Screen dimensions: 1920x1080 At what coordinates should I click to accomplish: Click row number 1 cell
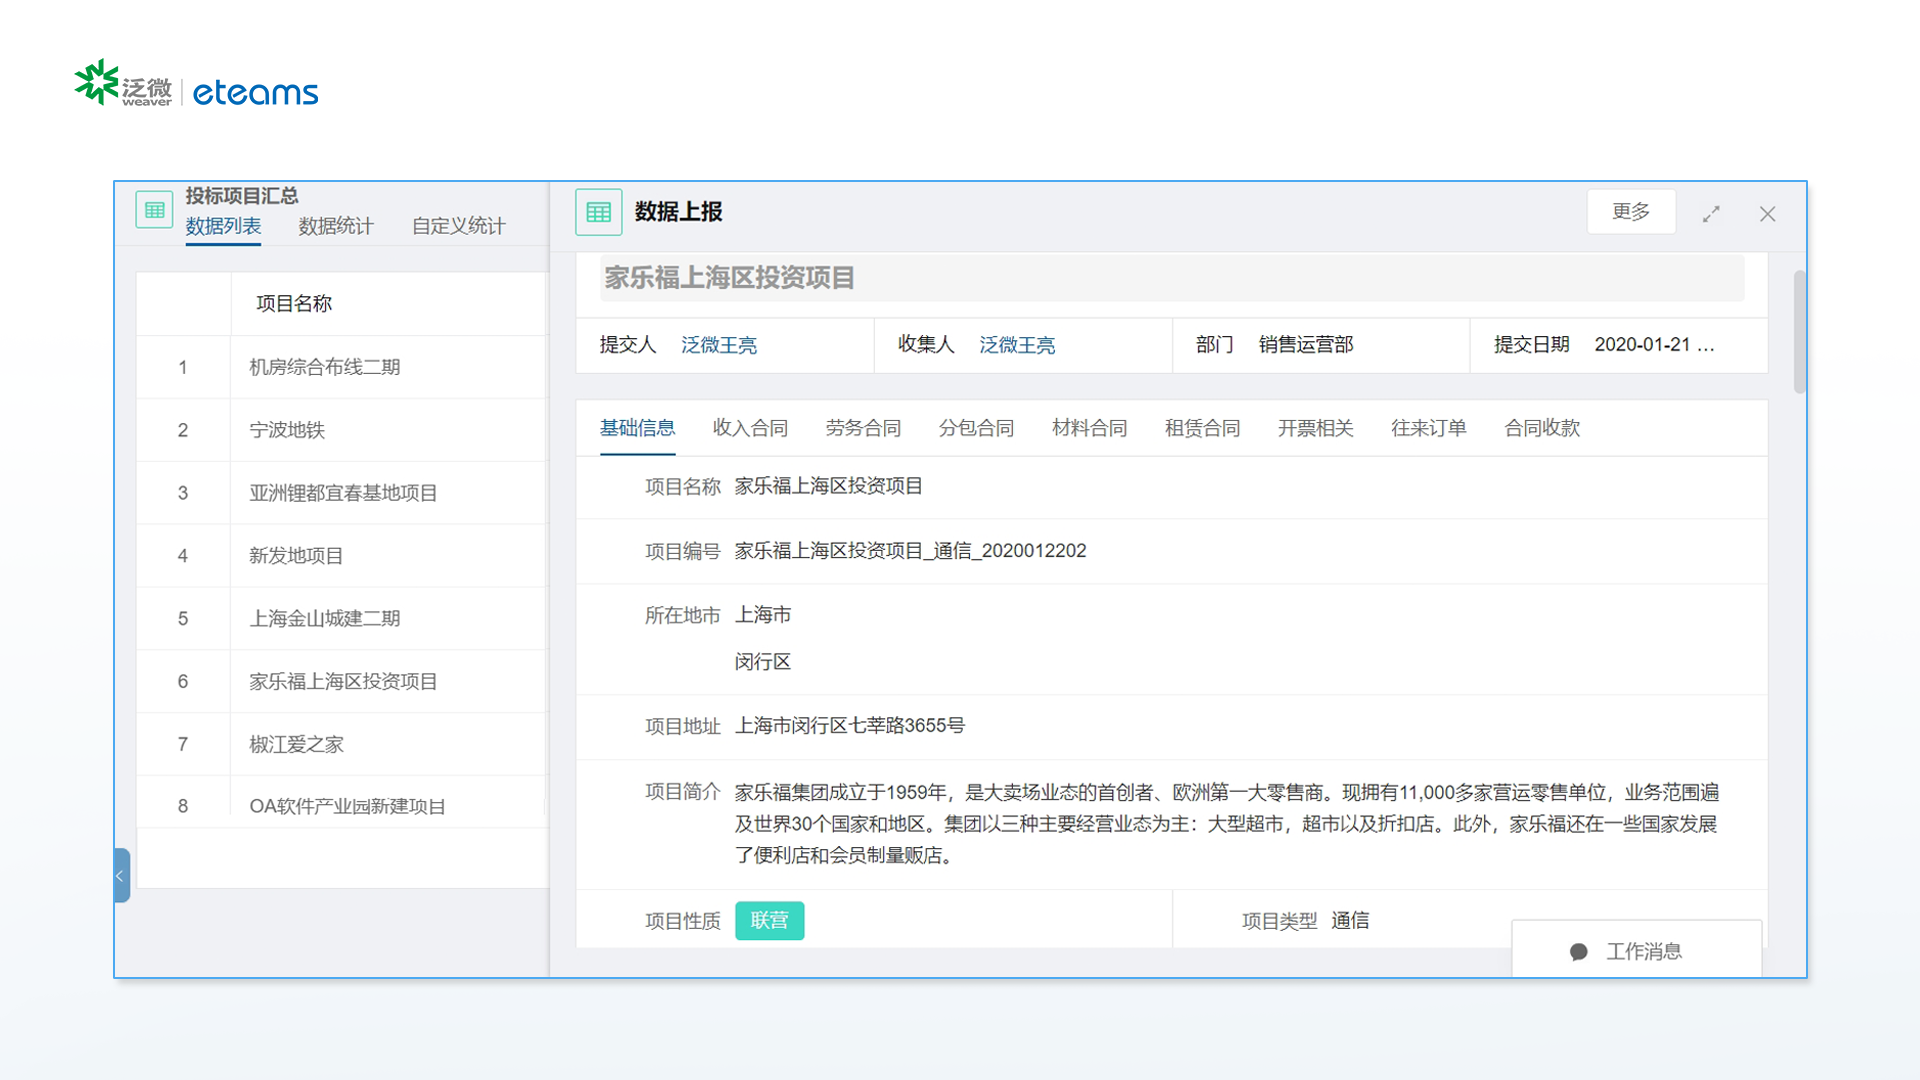pos(183,367)
